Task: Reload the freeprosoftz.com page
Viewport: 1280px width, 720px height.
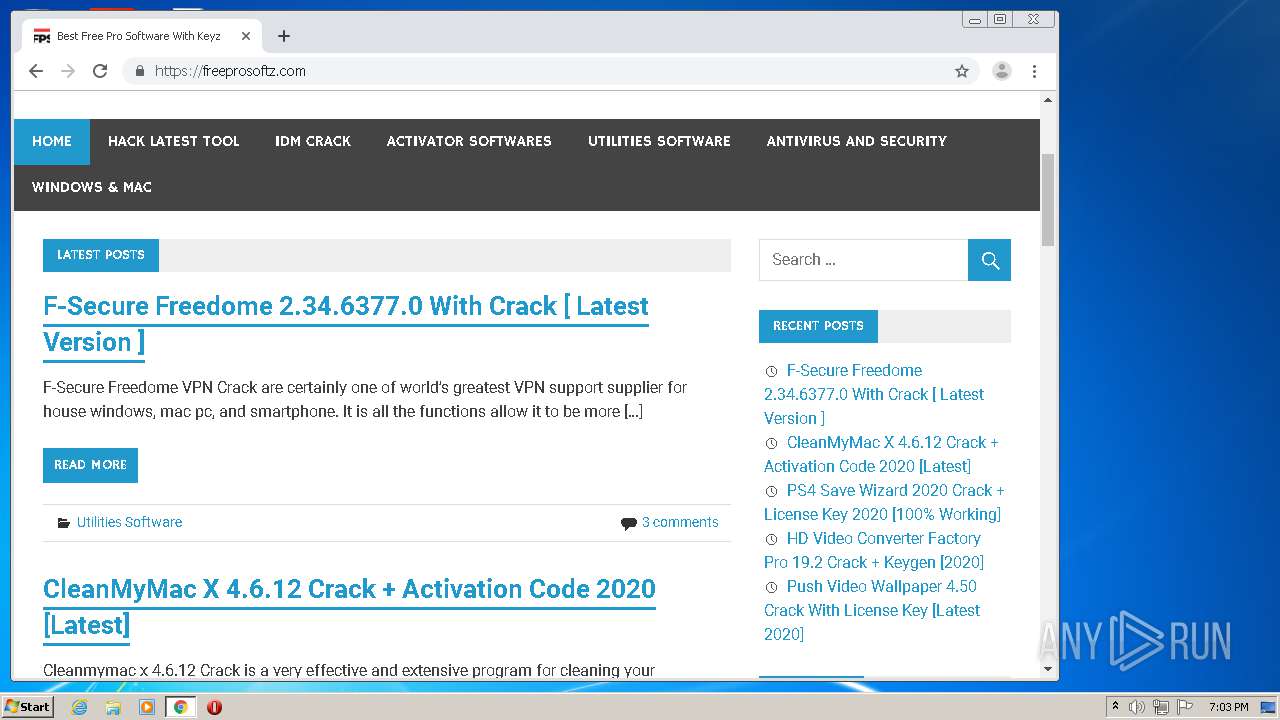Action: coord(100,71)
